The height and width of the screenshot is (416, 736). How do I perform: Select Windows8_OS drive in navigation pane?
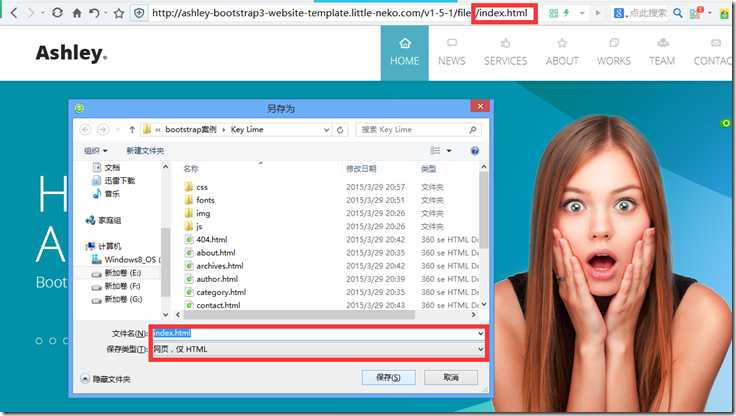125,259
